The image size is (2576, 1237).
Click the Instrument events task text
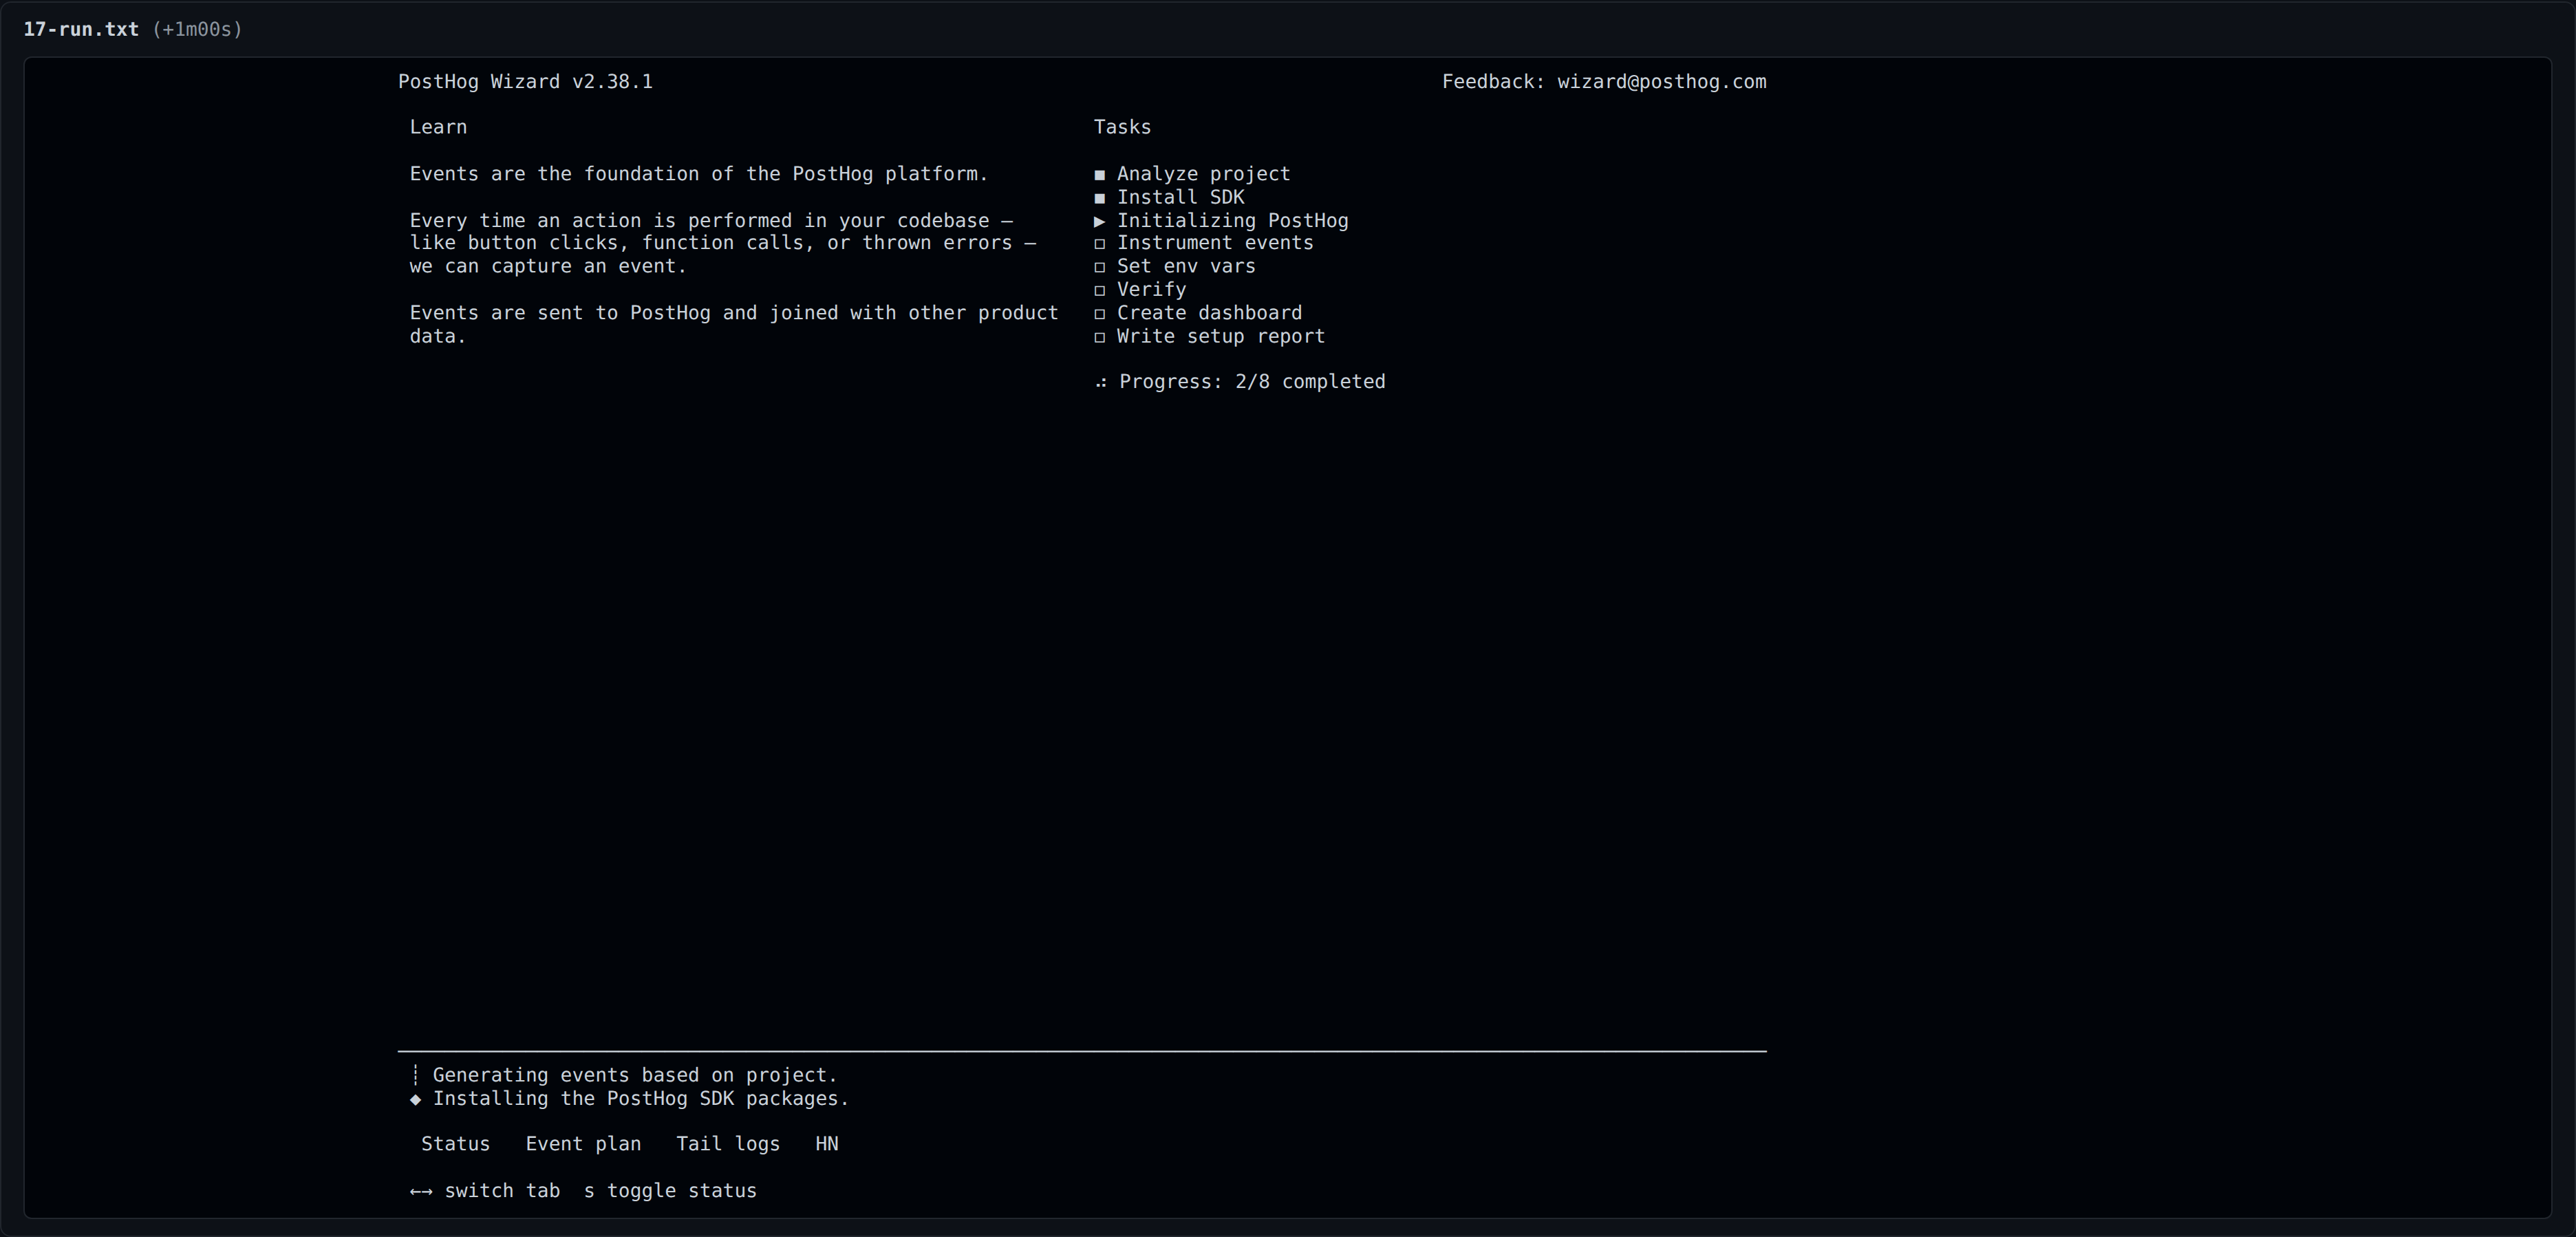[x=1215, y=243]
